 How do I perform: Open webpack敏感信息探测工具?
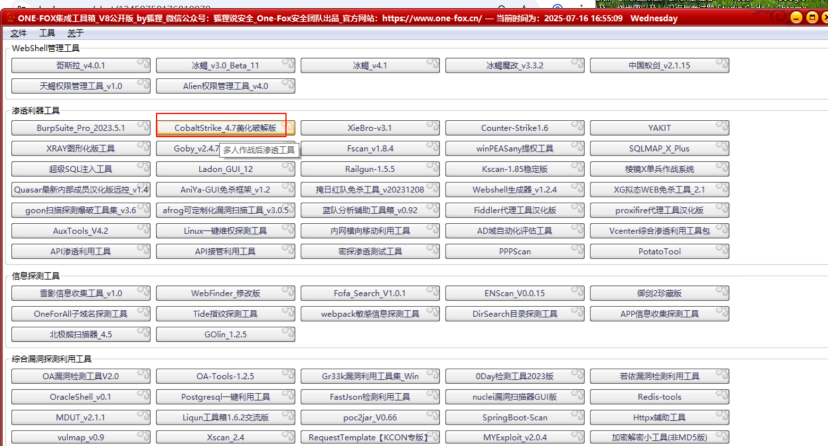pyautogui.click(x=370, y=314)
